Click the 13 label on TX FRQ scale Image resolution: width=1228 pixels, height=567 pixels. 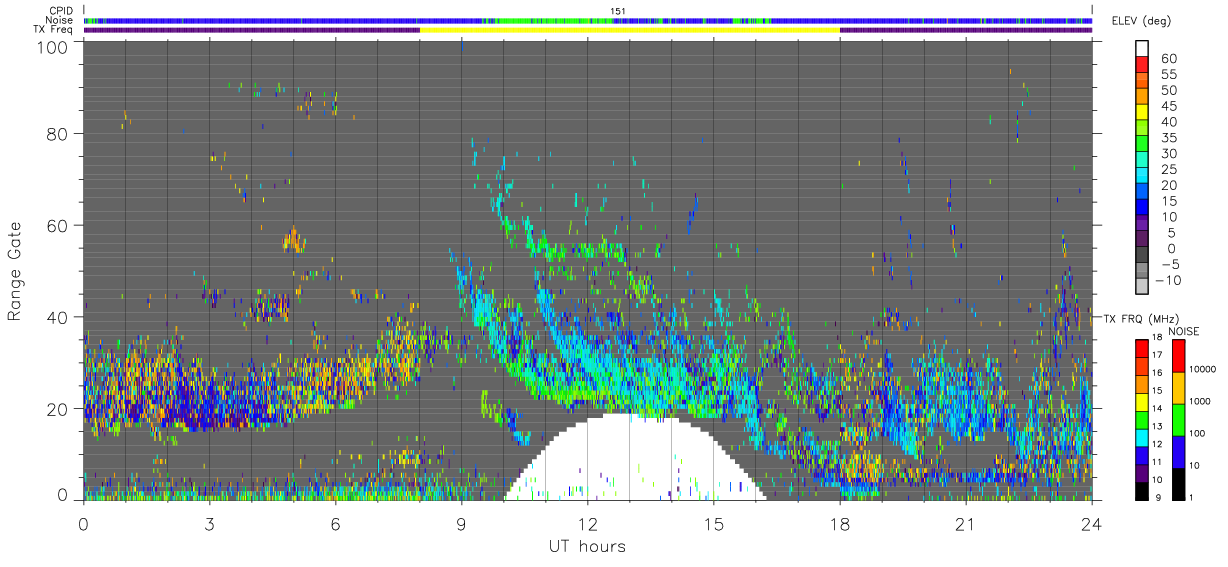tap(1157, 425)
